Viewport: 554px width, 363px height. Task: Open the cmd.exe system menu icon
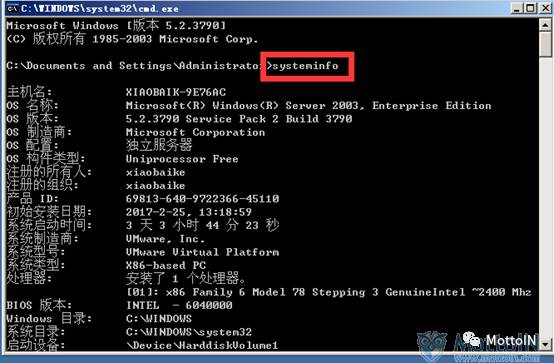pos(13,8)
